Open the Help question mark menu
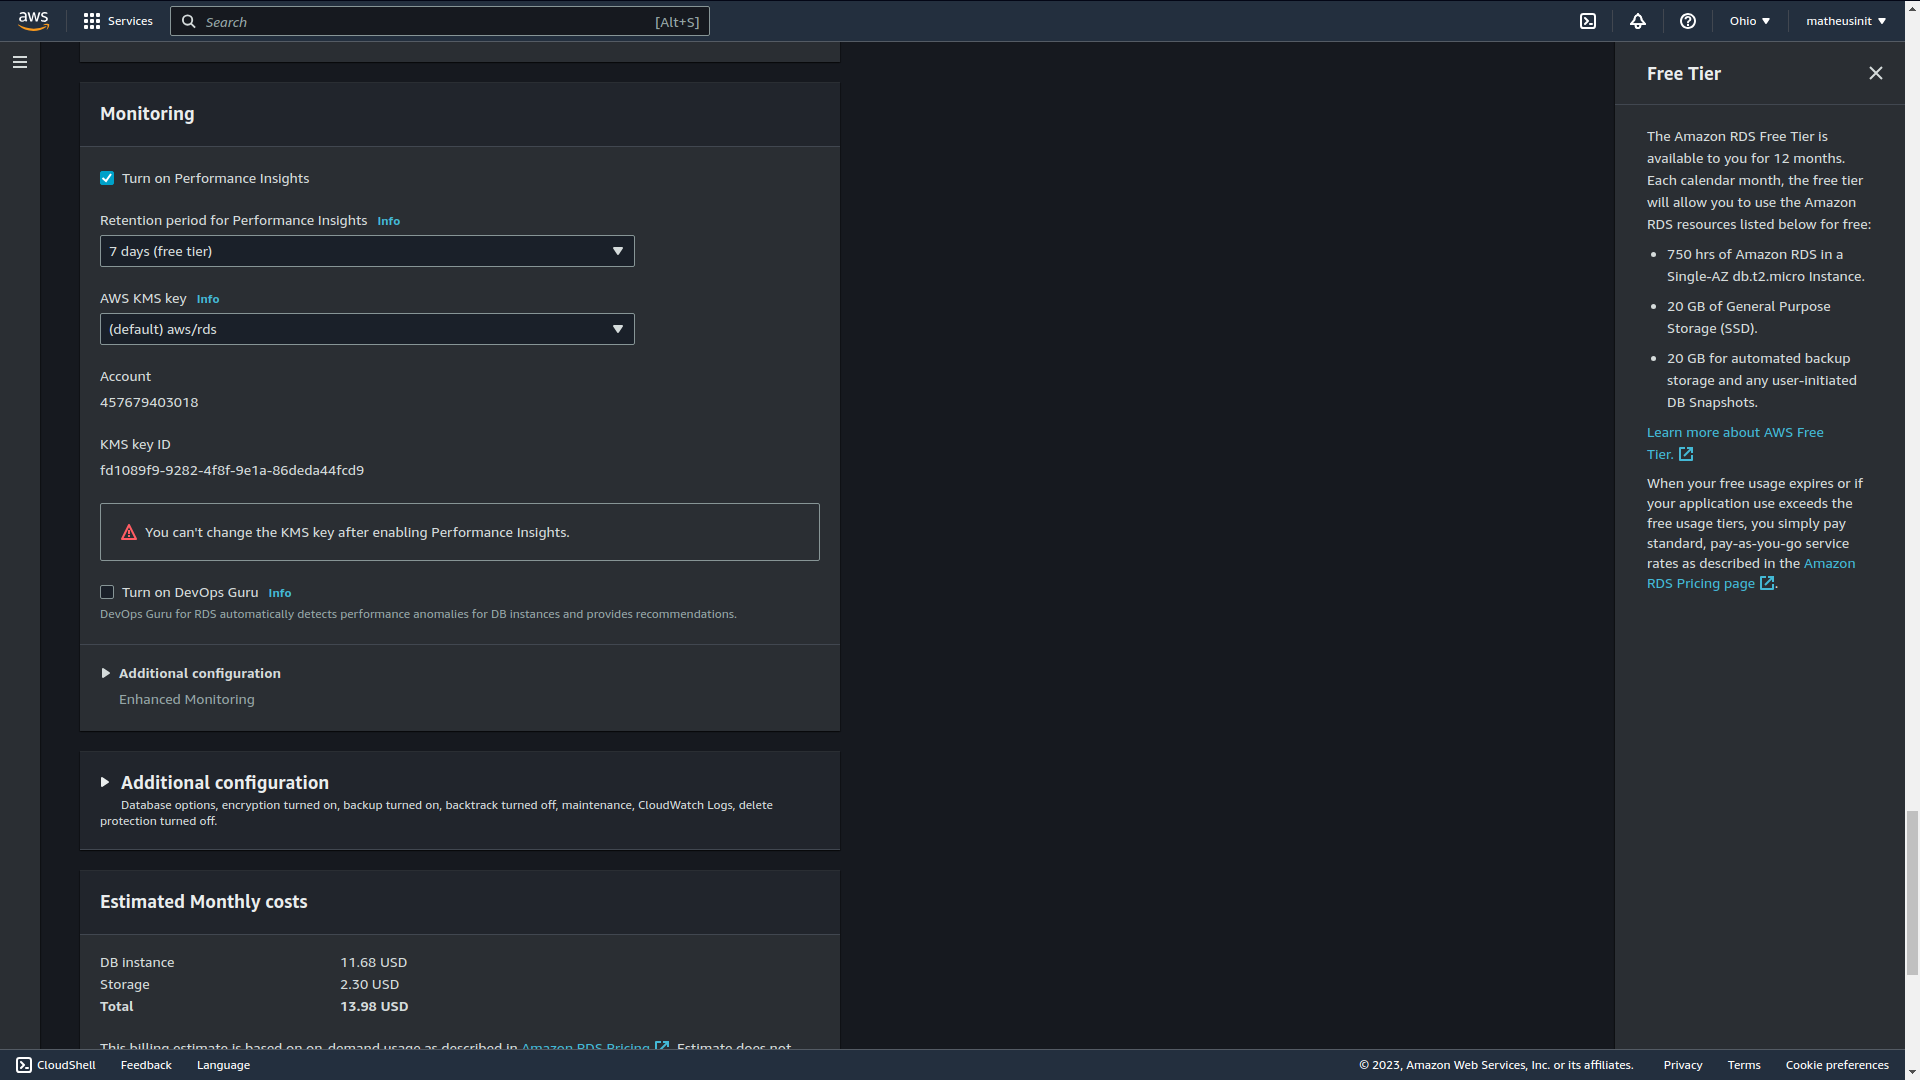The height and width of the screenshot is (1080, 1920). tap(1687, 21)
